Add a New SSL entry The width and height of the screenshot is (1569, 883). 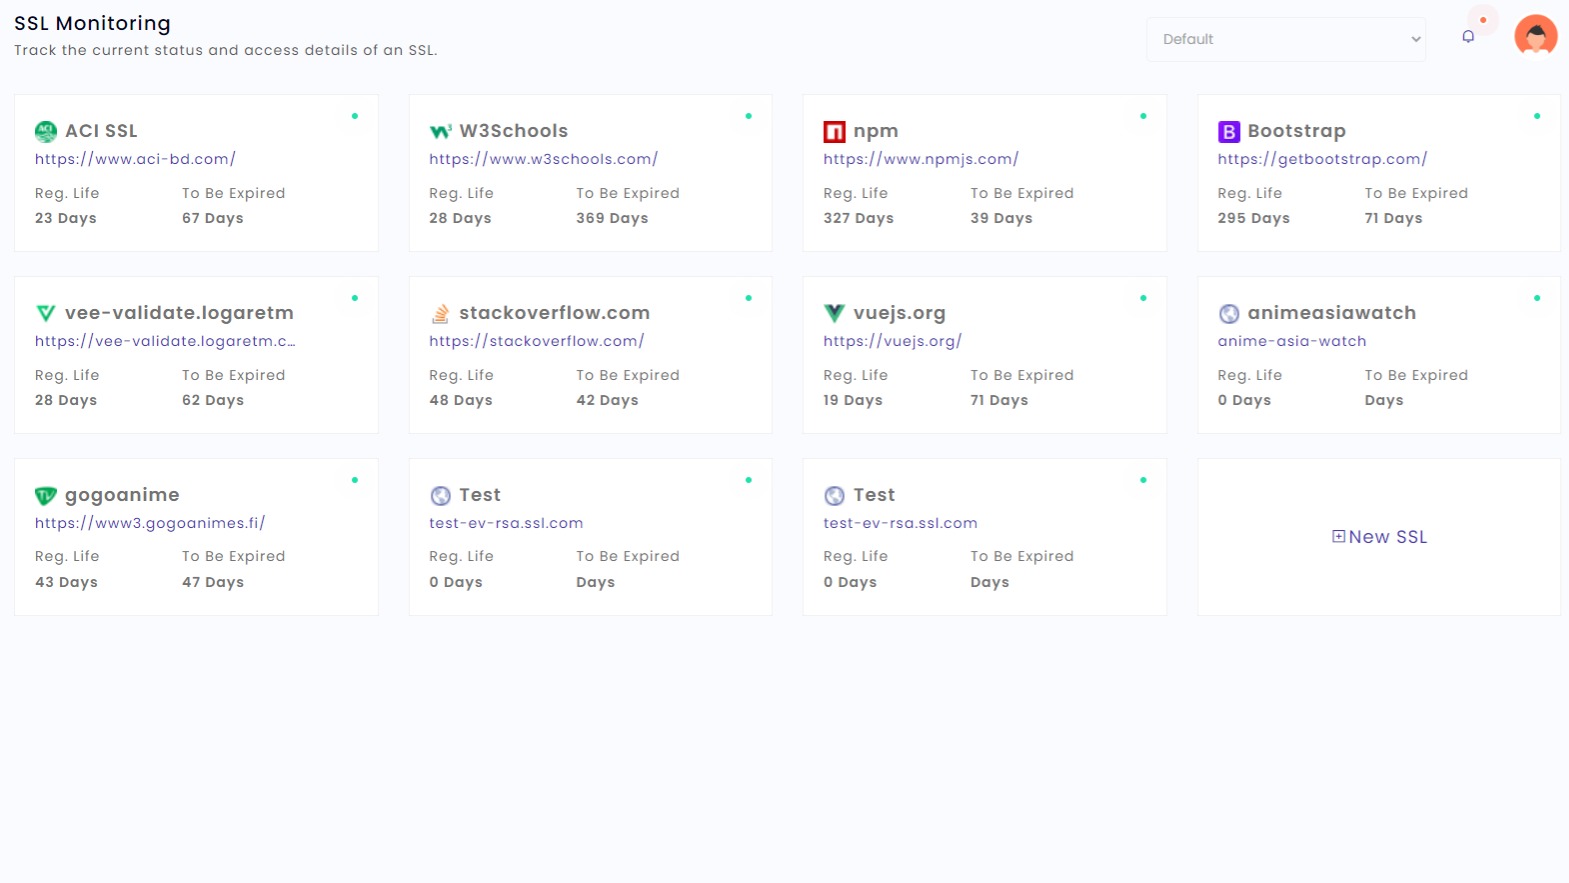(1379, 537)
